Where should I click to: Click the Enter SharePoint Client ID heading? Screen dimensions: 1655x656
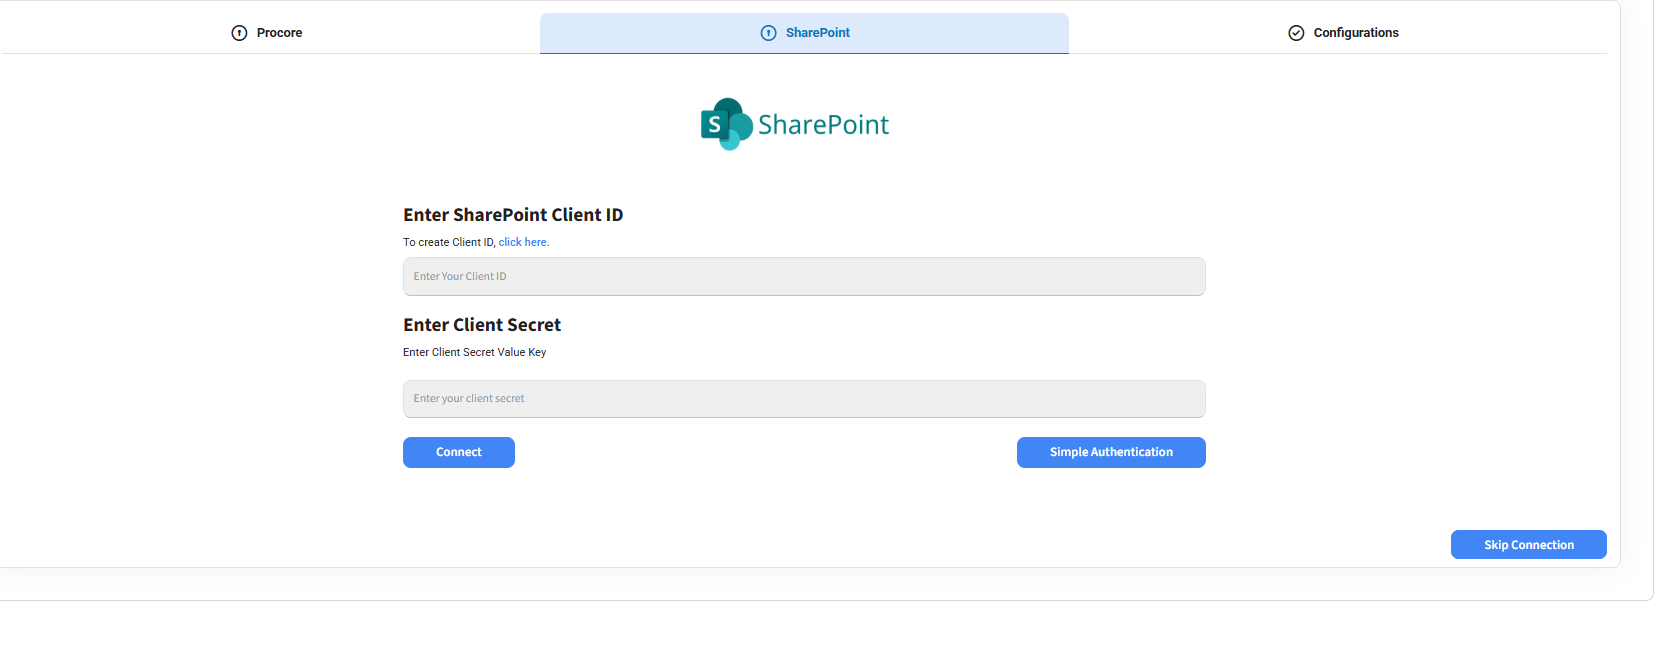513,215
